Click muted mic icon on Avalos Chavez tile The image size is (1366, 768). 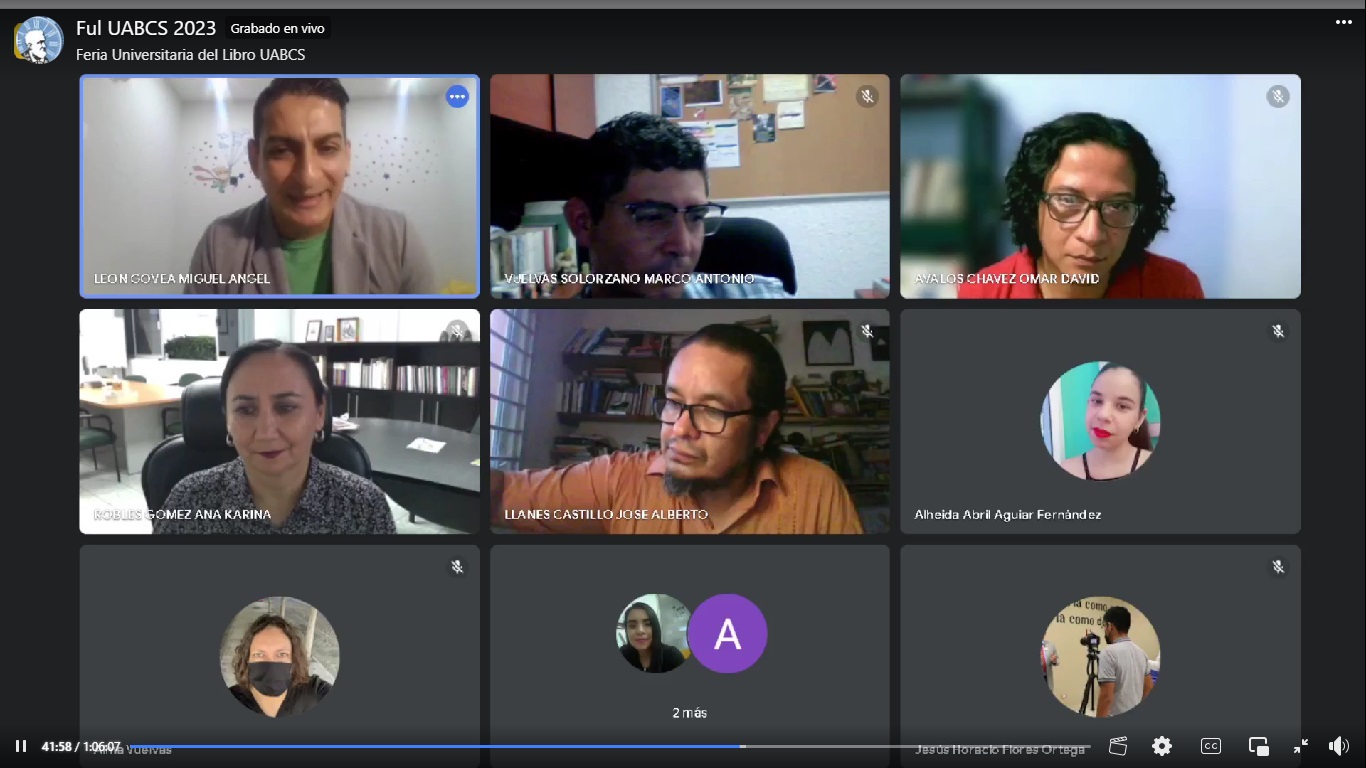(x=1277, y=96)
